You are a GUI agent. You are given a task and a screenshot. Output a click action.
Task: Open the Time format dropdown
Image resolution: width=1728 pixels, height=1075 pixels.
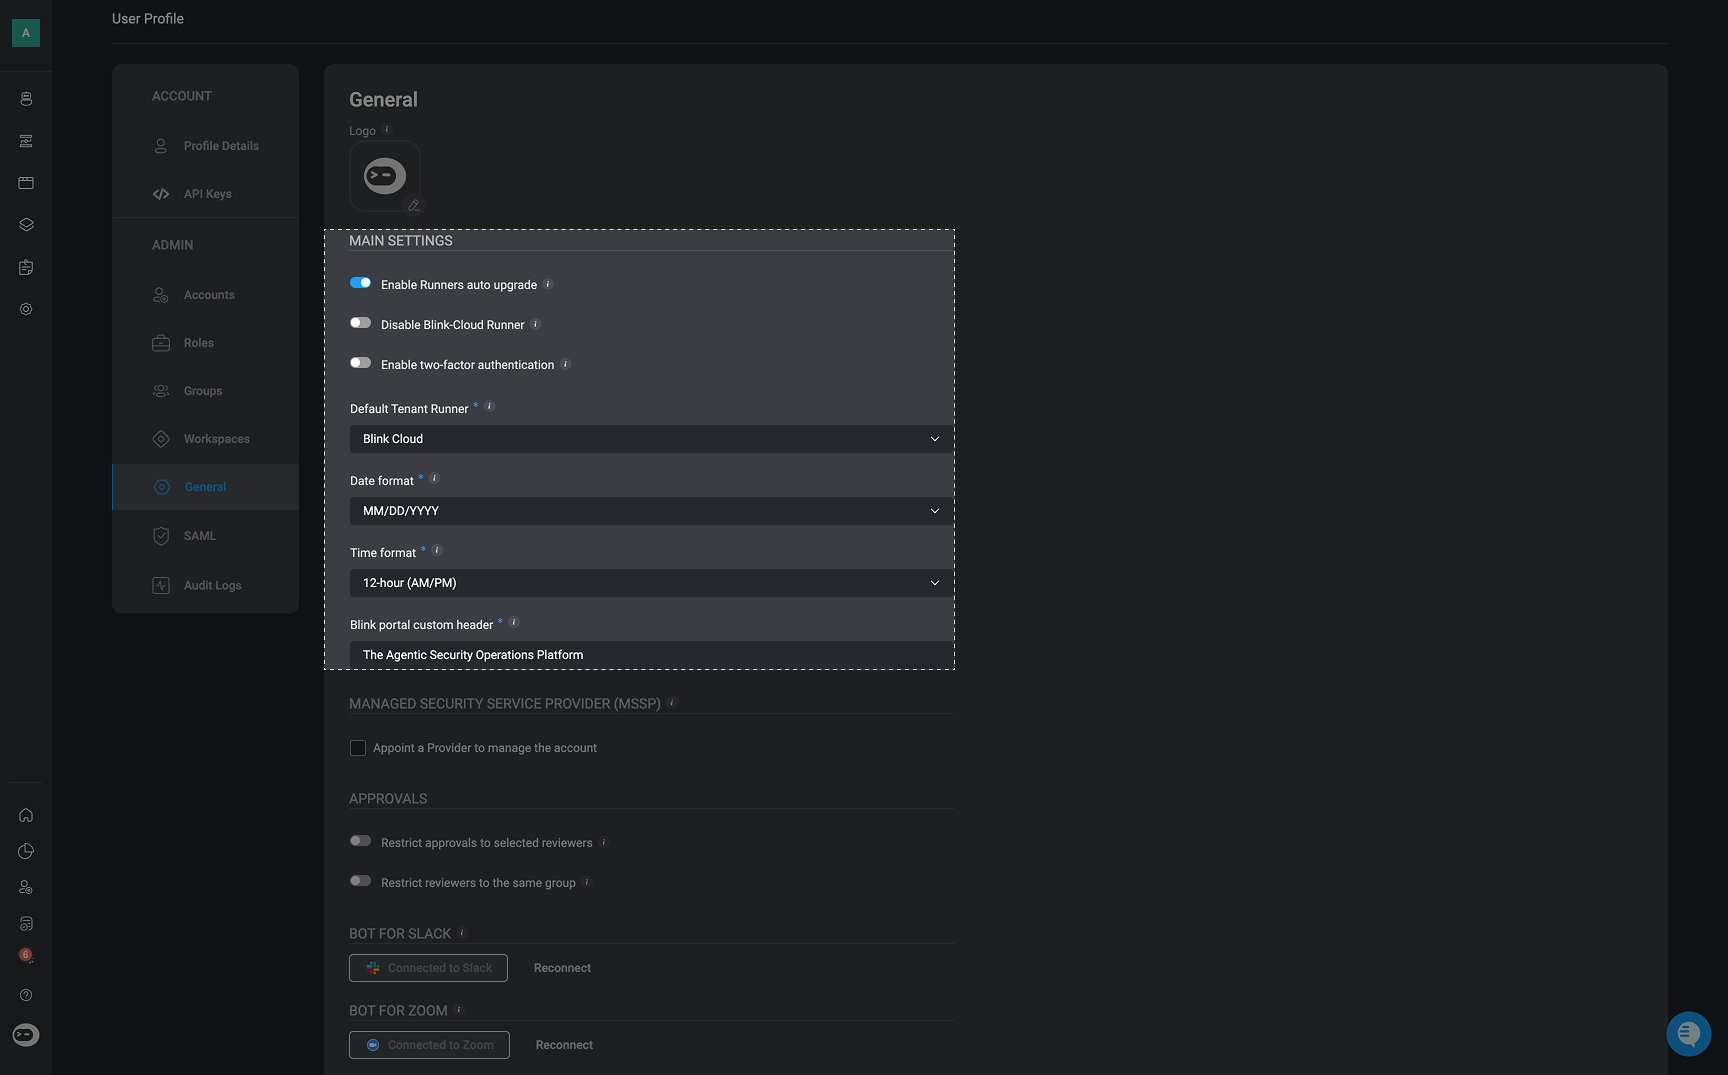coord(651,583)
